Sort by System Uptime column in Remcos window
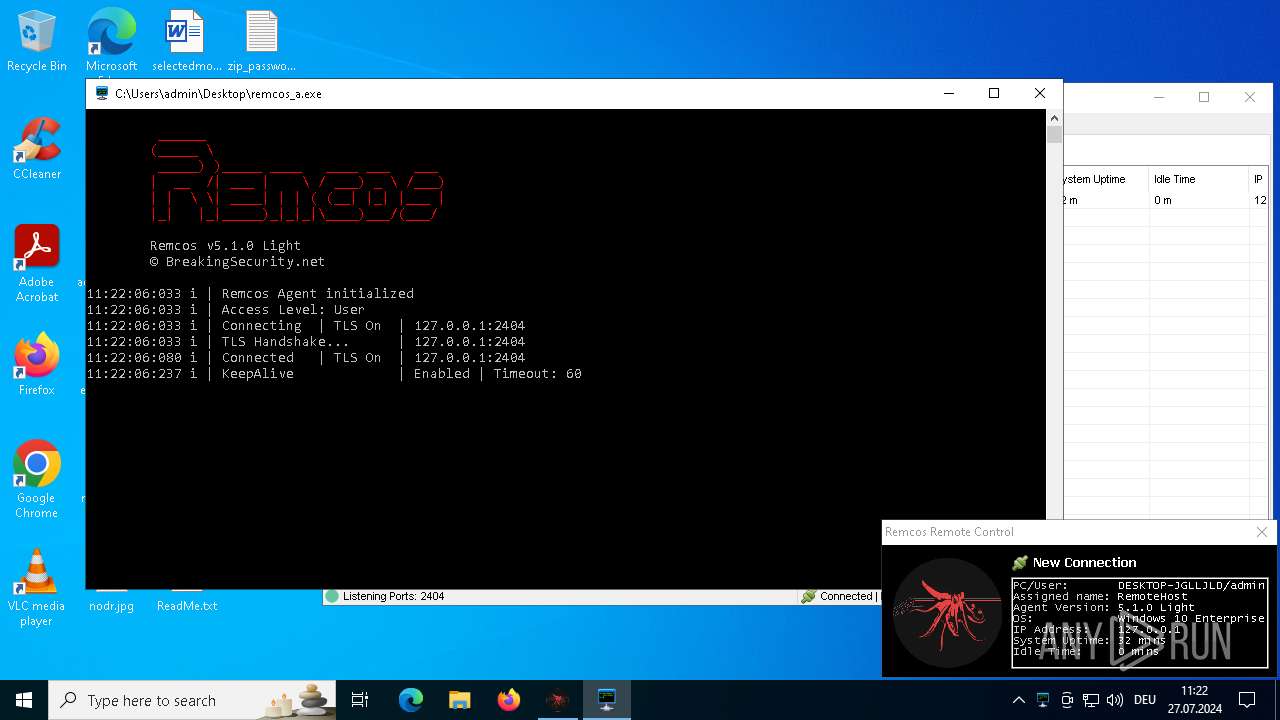The image size is (1280, 720). pos(1104,179)
